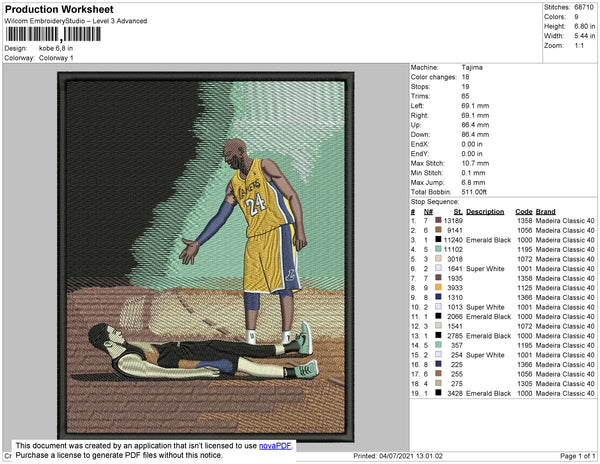Open the novaPDF link in the notice

pyautogui.click(x=275, y=446)
